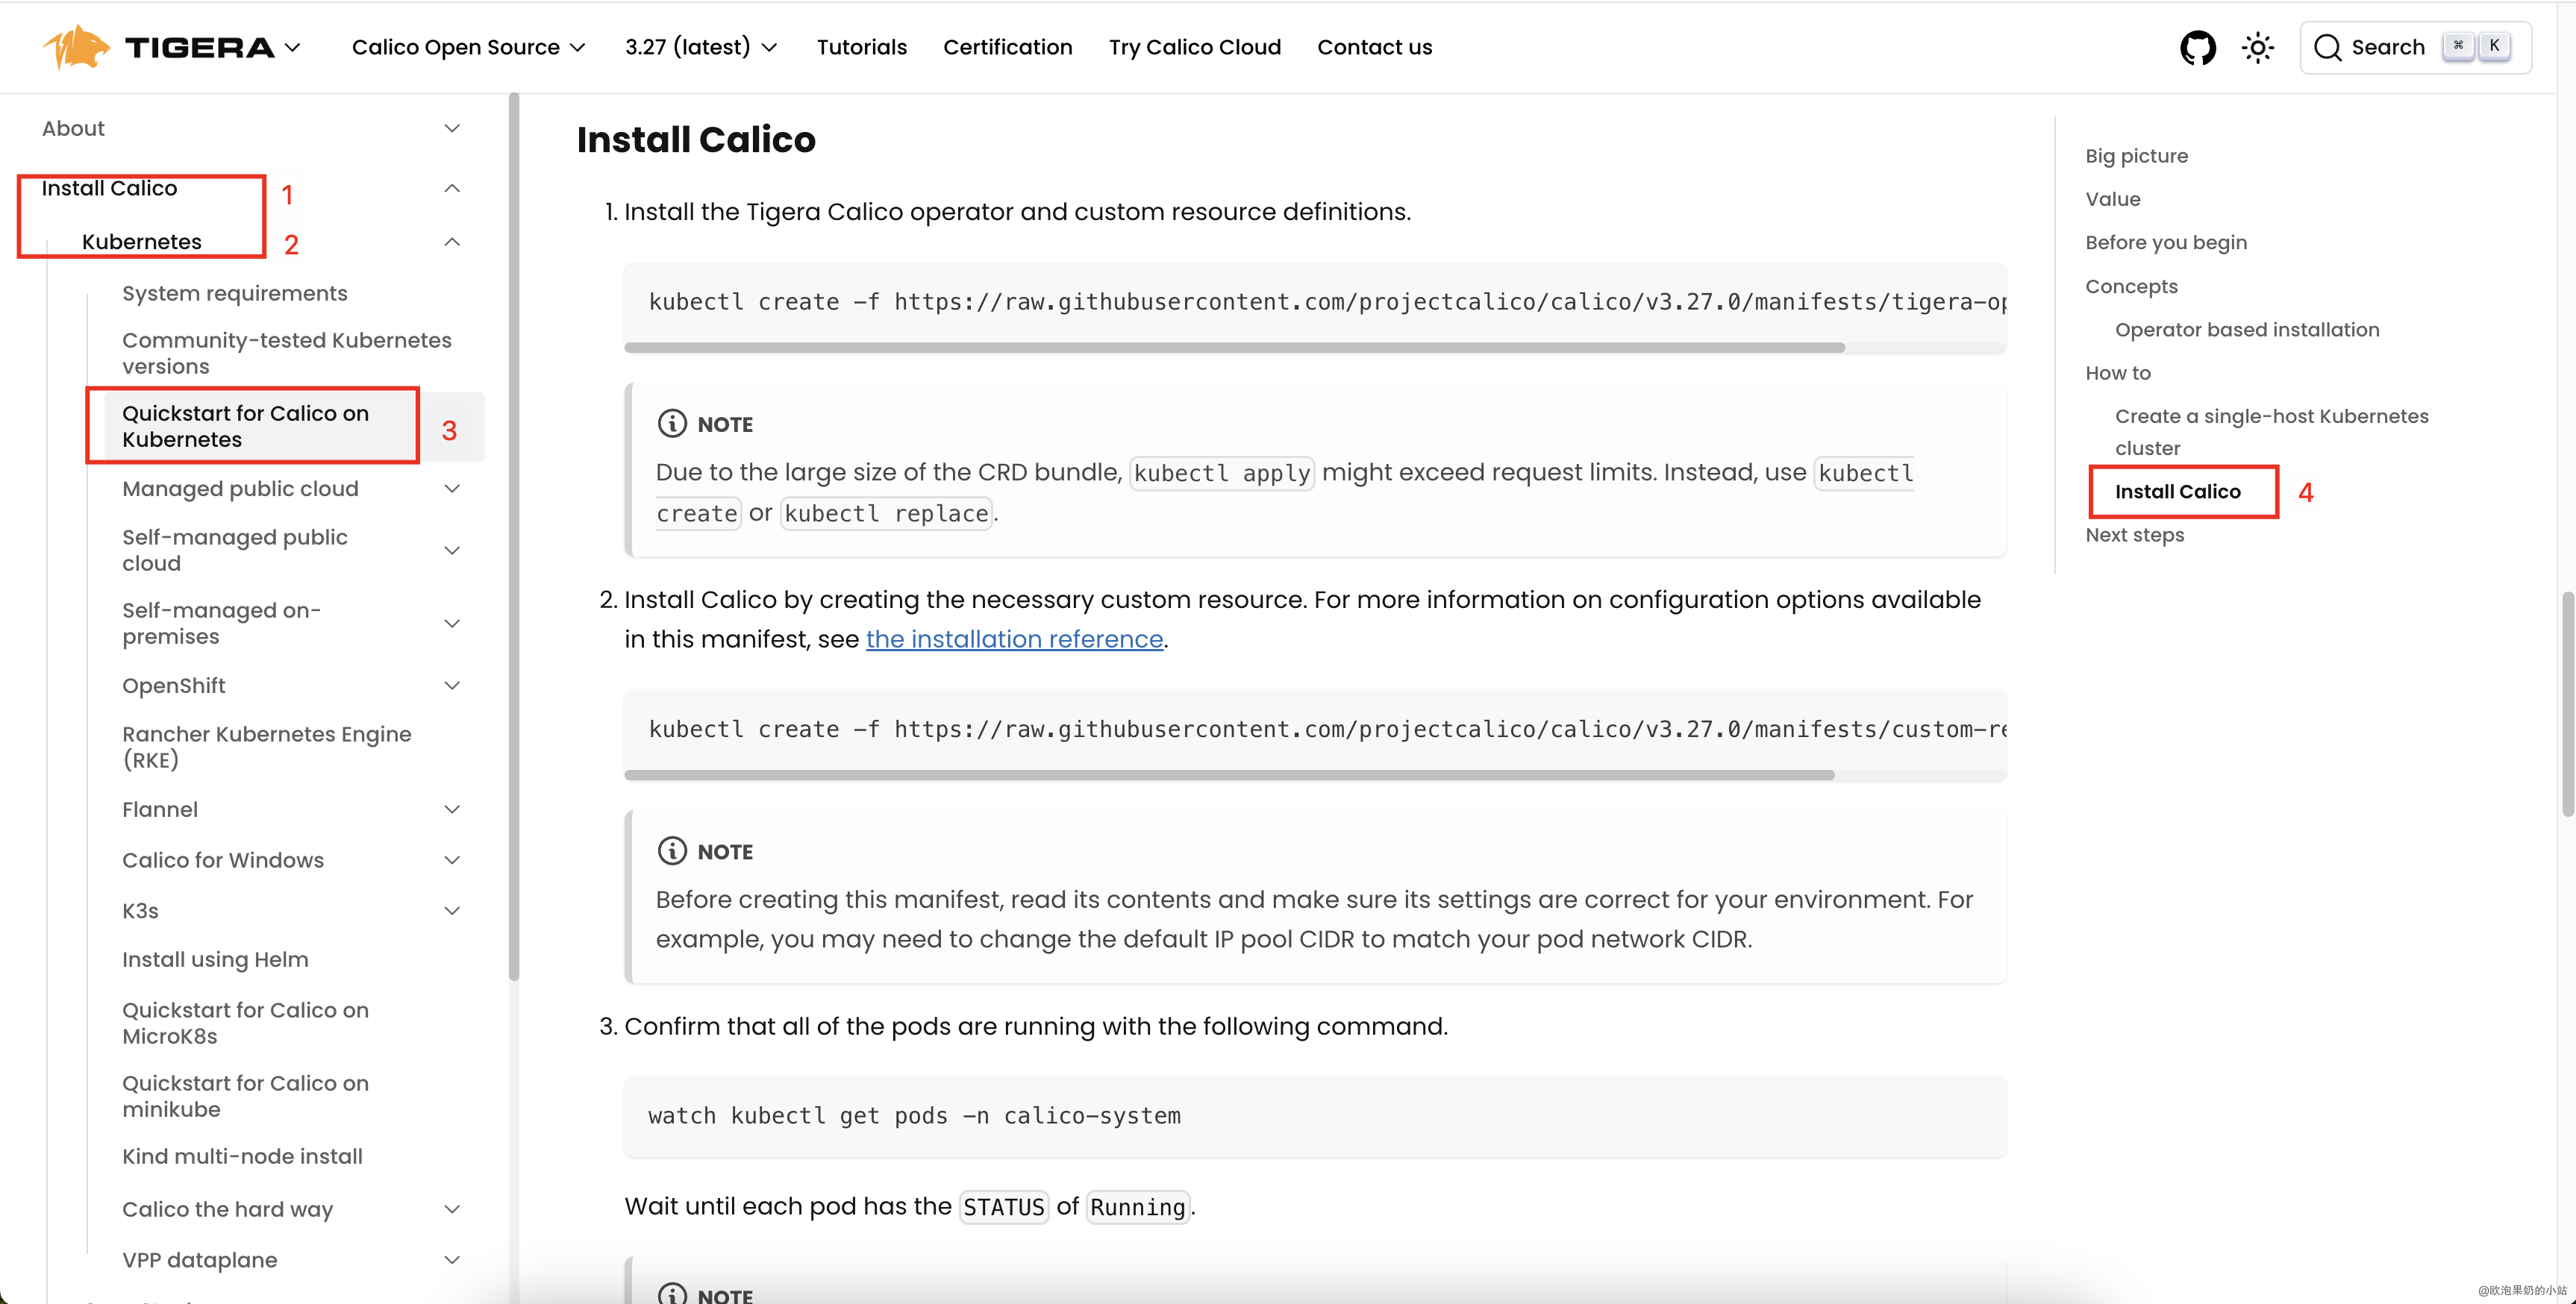Image resolution: width=2576 pixels, height=1304 pixels.
Task: Collapse the Install Calico sidebar chevron
Action: (452, 188)
